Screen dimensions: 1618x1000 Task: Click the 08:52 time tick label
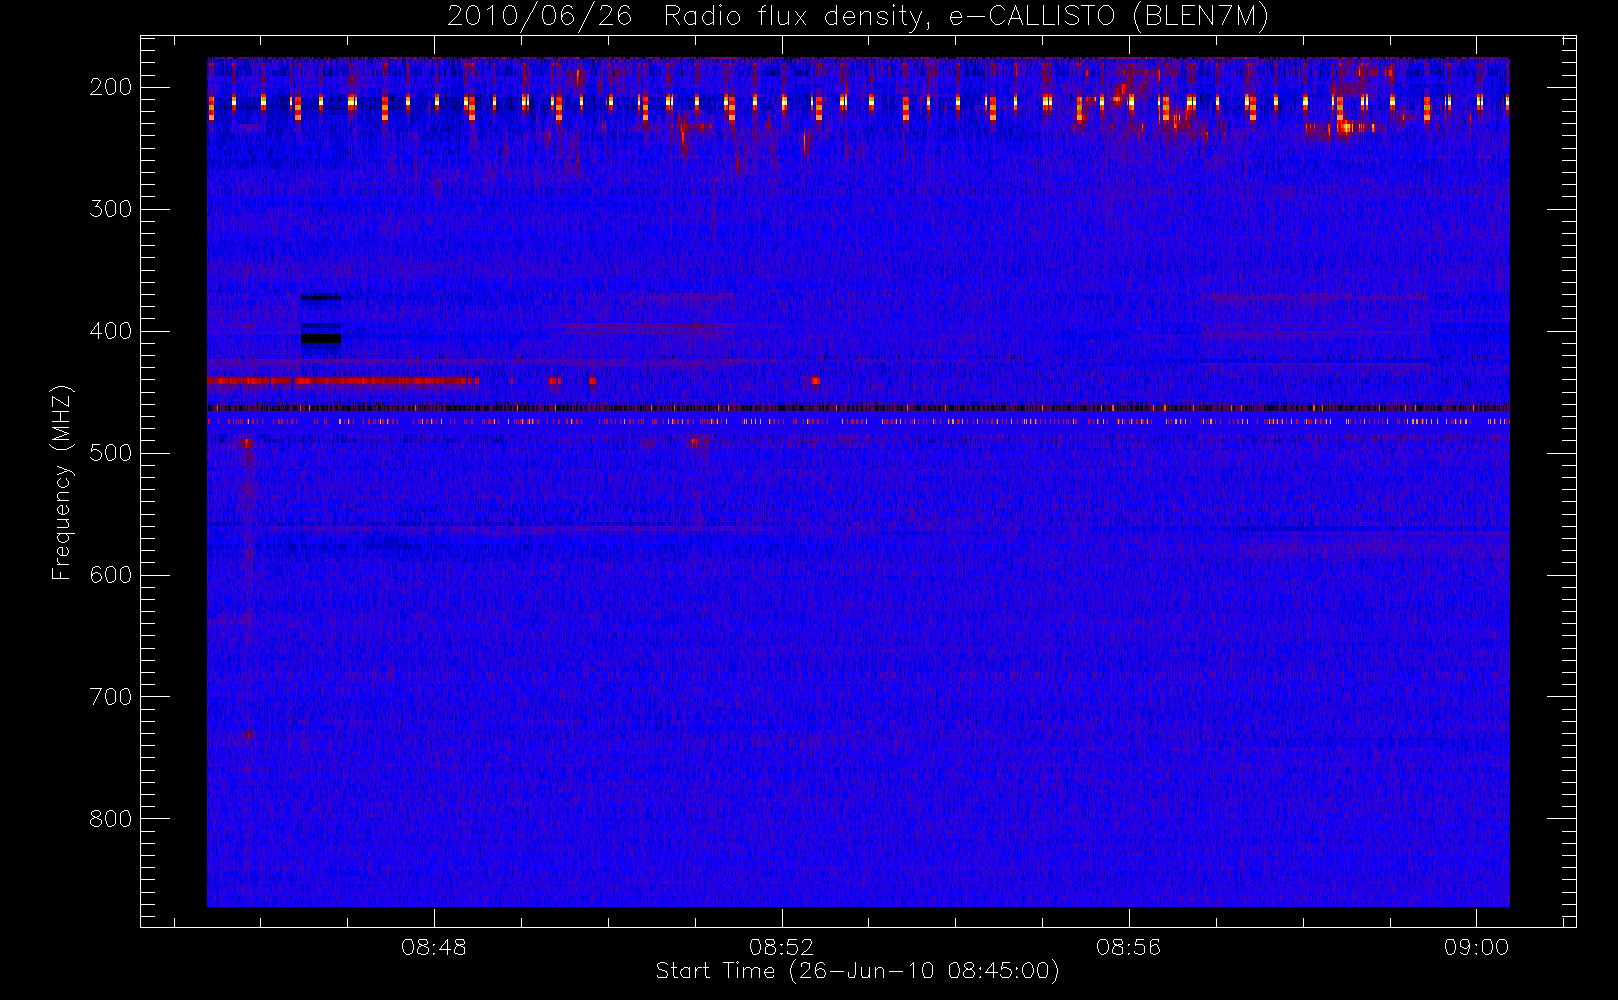782,947
